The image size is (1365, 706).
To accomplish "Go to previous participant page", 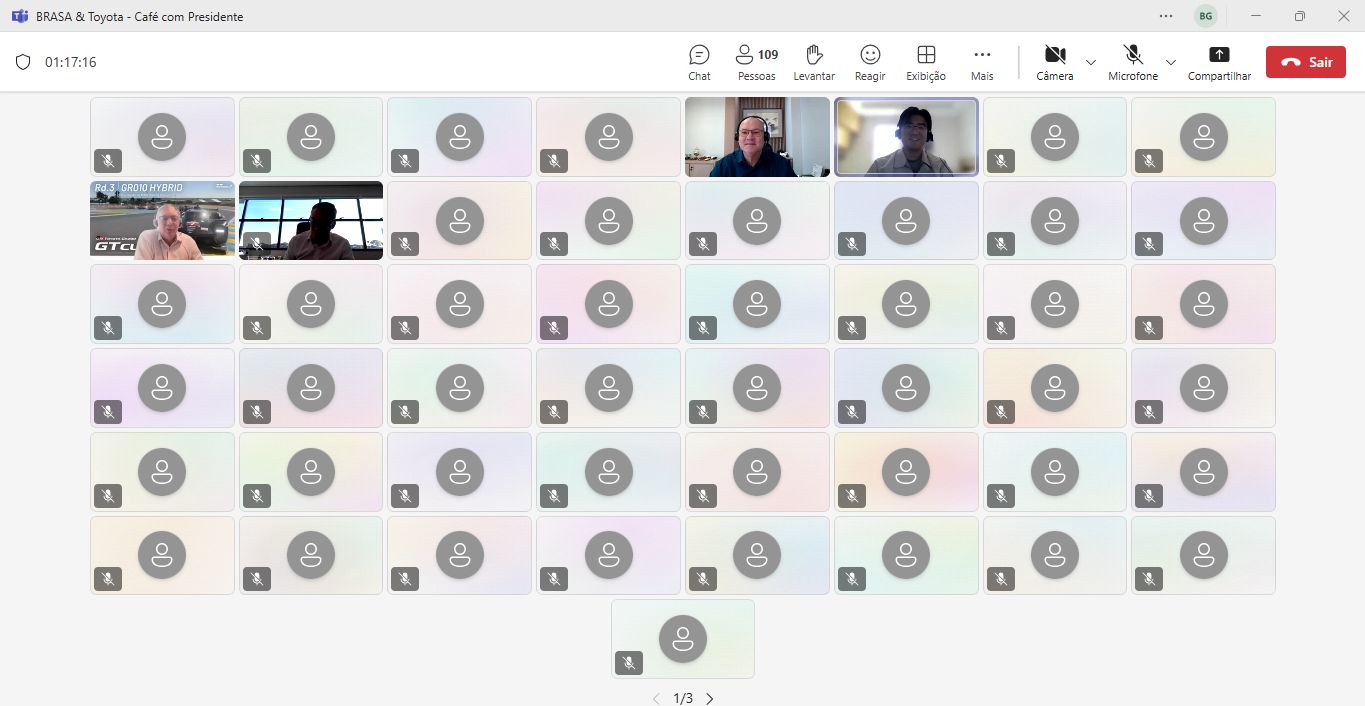I will coord(656,698).
